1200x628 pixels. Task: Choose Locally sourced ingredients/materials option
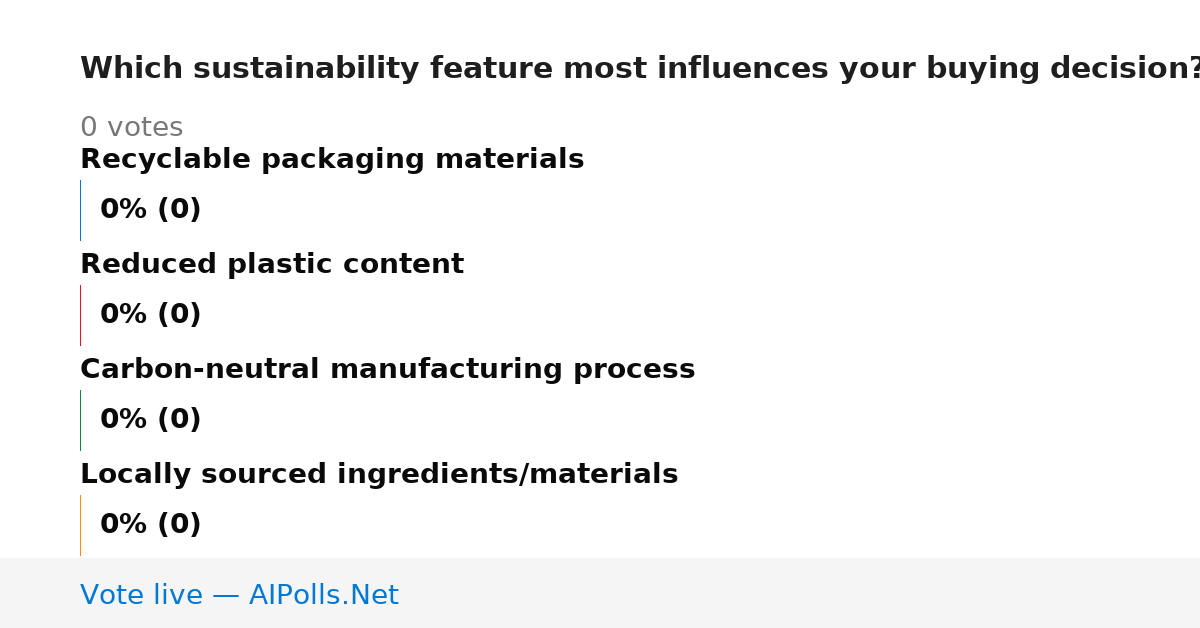pyautogui.click(x=379, y=475)
